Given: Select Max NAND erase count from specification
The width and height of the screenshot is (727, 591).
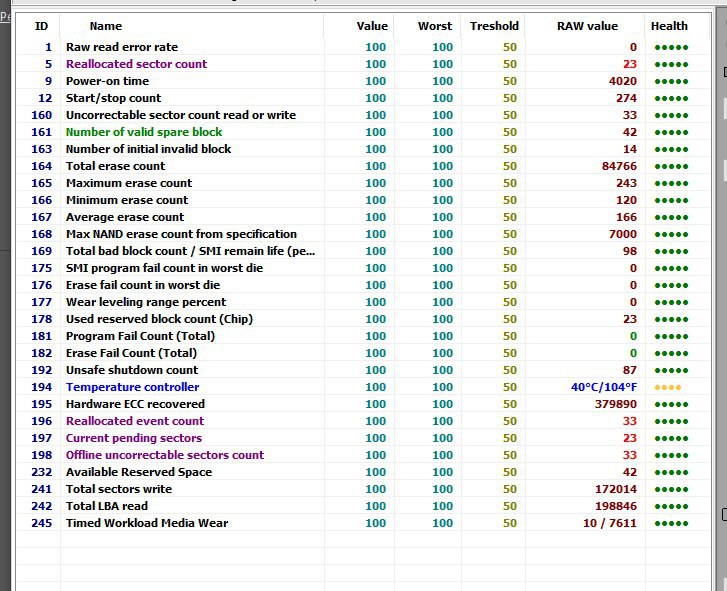Looking at the screenshot, I should [363, 234].
